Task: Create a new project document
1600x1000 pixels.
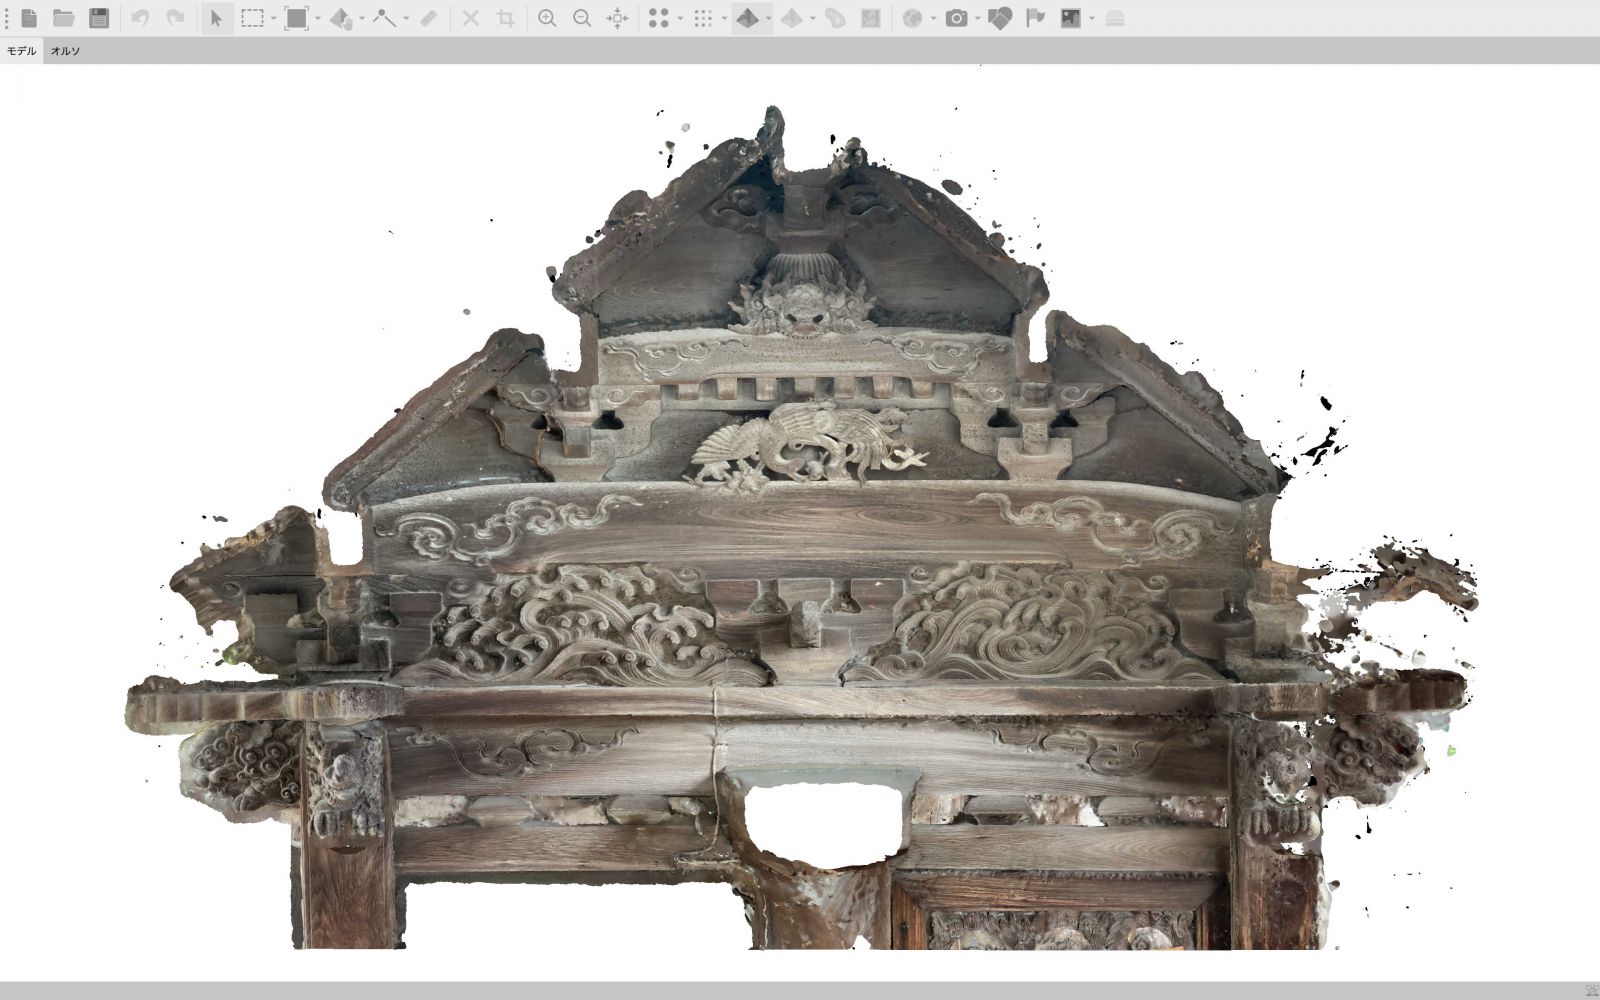Action: click(29, 18)
